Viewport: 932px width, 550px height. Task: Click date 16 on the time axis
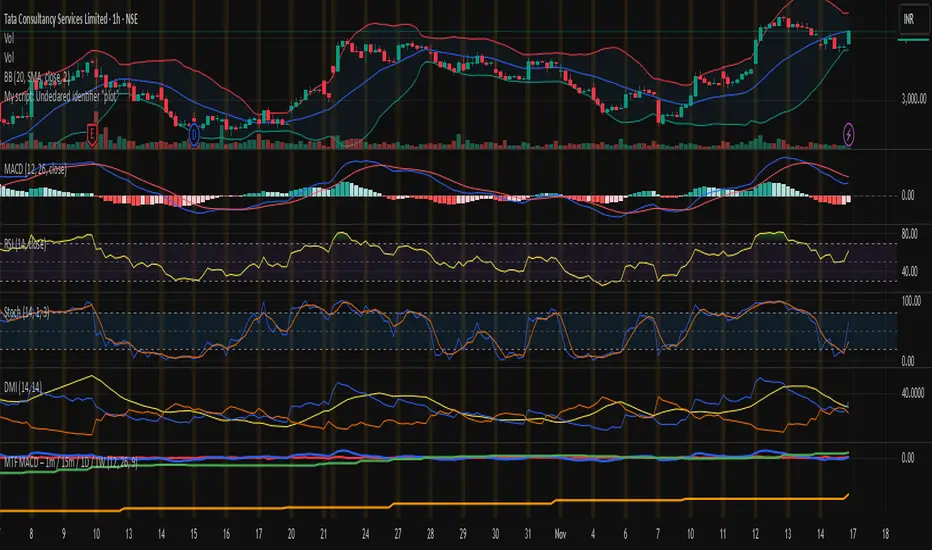pyautogui.click(x=226, y=534)
